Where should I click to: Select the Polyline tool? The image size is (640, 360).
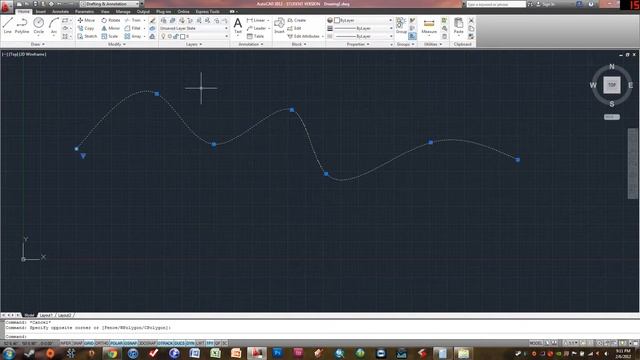tap(22, 25)
